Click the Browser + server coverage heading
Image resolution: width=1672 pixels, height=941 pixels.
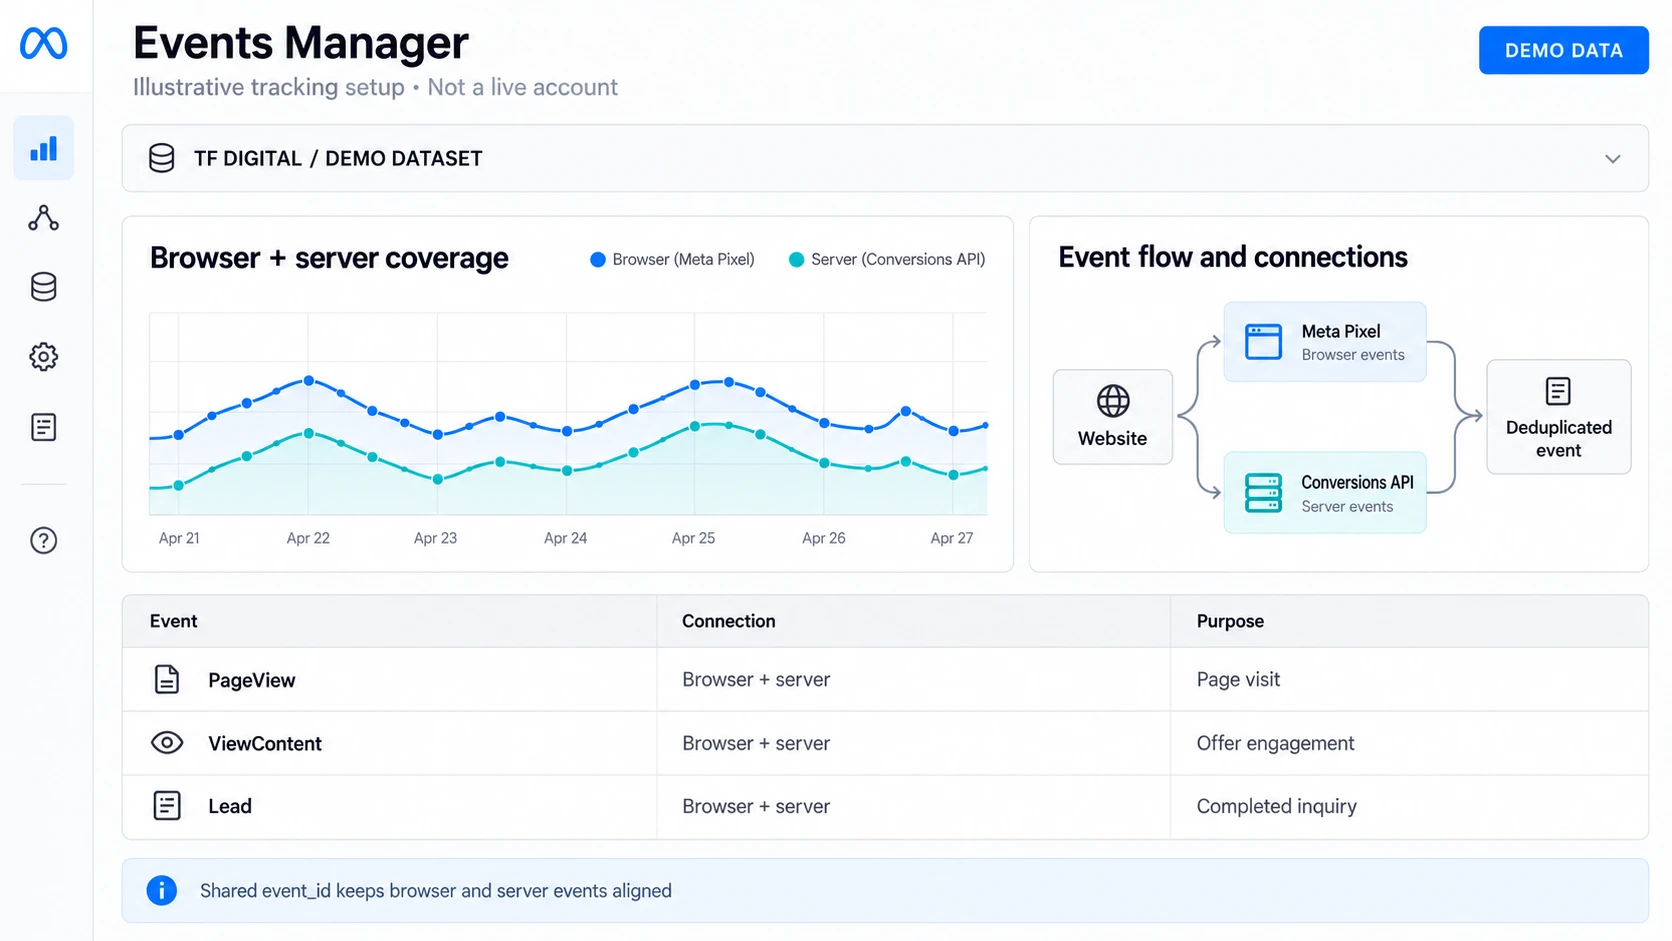(x=329, y=258)
